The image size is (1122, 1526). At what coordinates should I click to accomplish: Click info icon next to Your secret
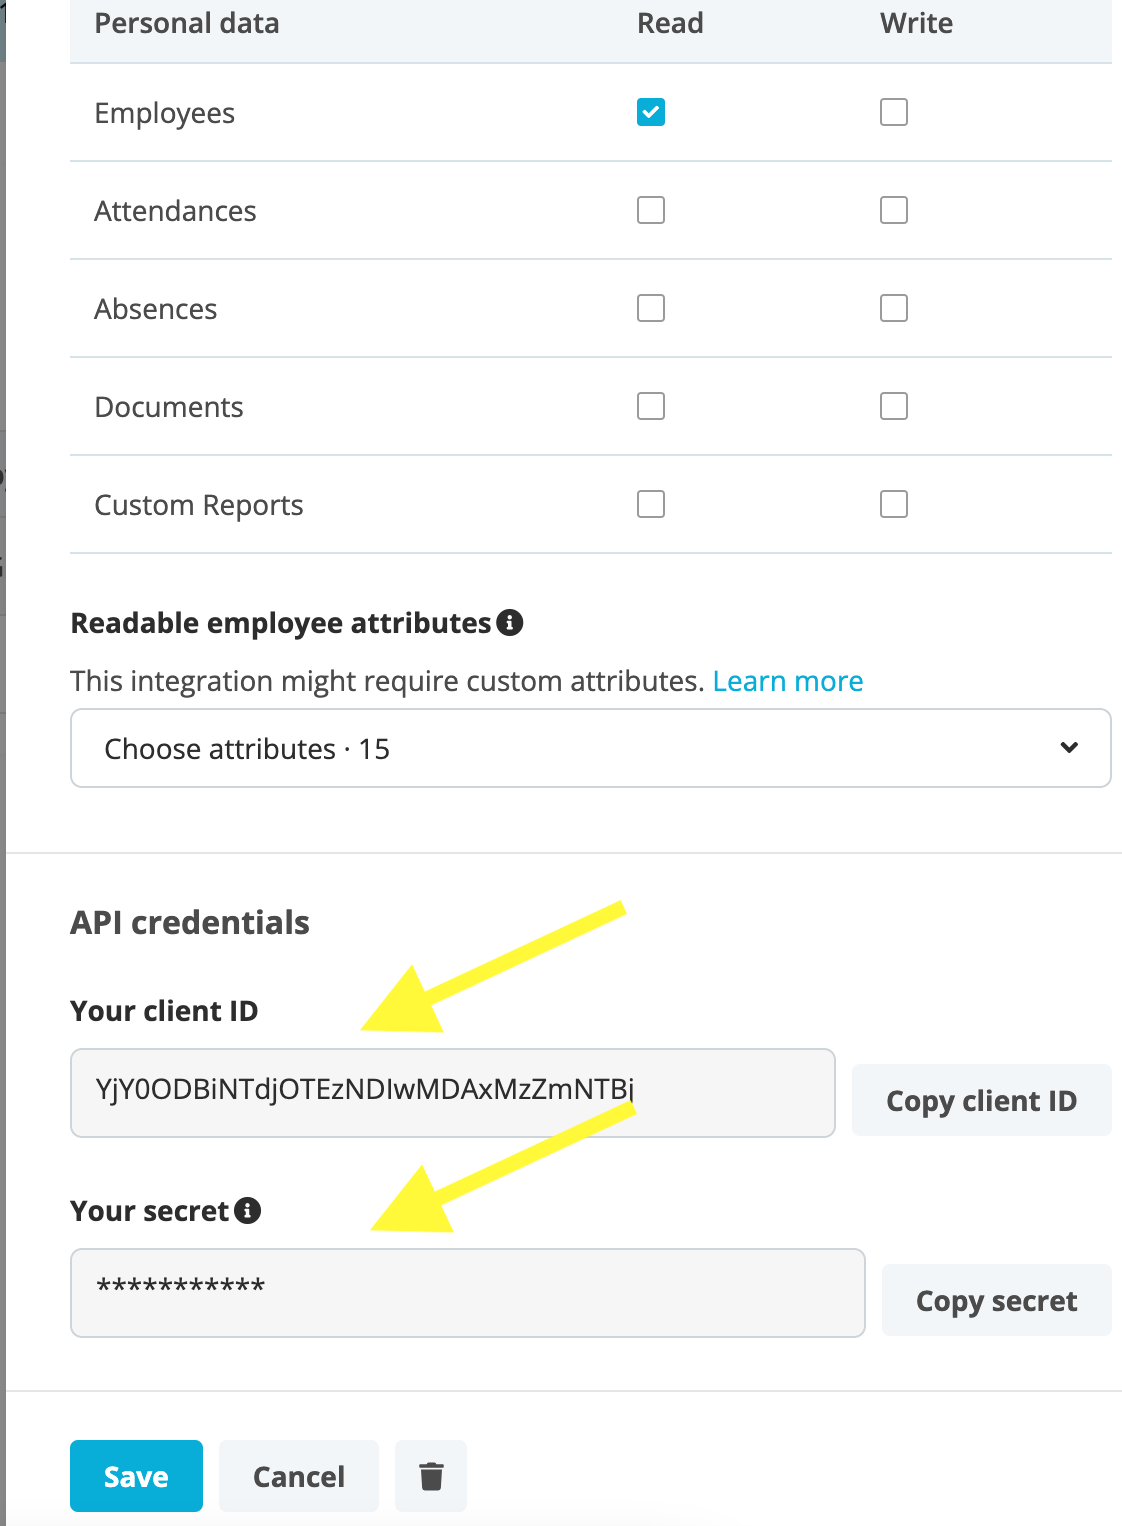248,1211
